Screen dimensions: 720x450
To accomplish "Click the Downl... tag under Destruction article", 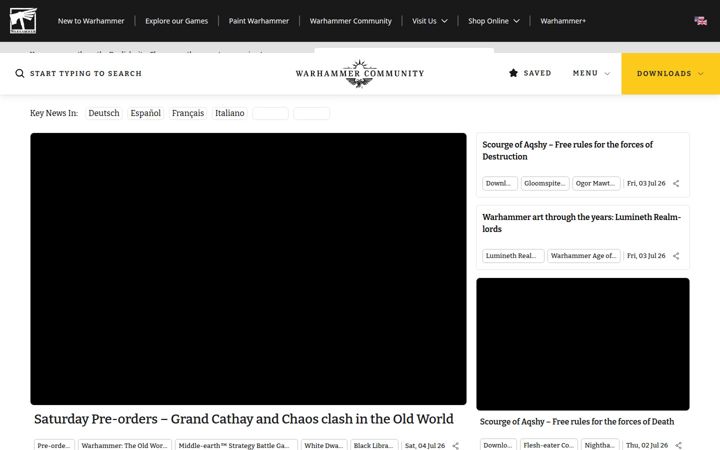I will (x=500, y=183).
